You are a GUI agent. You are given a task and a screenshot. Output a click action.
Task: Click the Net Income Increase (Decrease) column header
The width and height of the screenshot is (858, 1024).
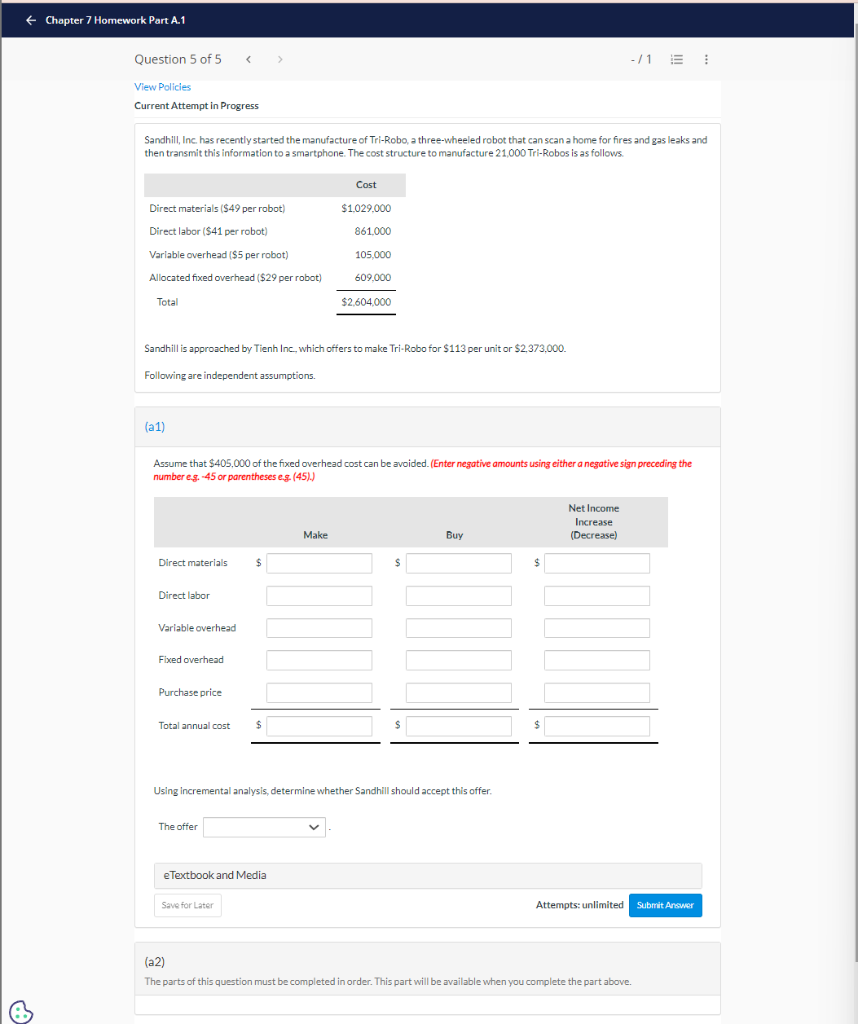(x=594, y=522)
